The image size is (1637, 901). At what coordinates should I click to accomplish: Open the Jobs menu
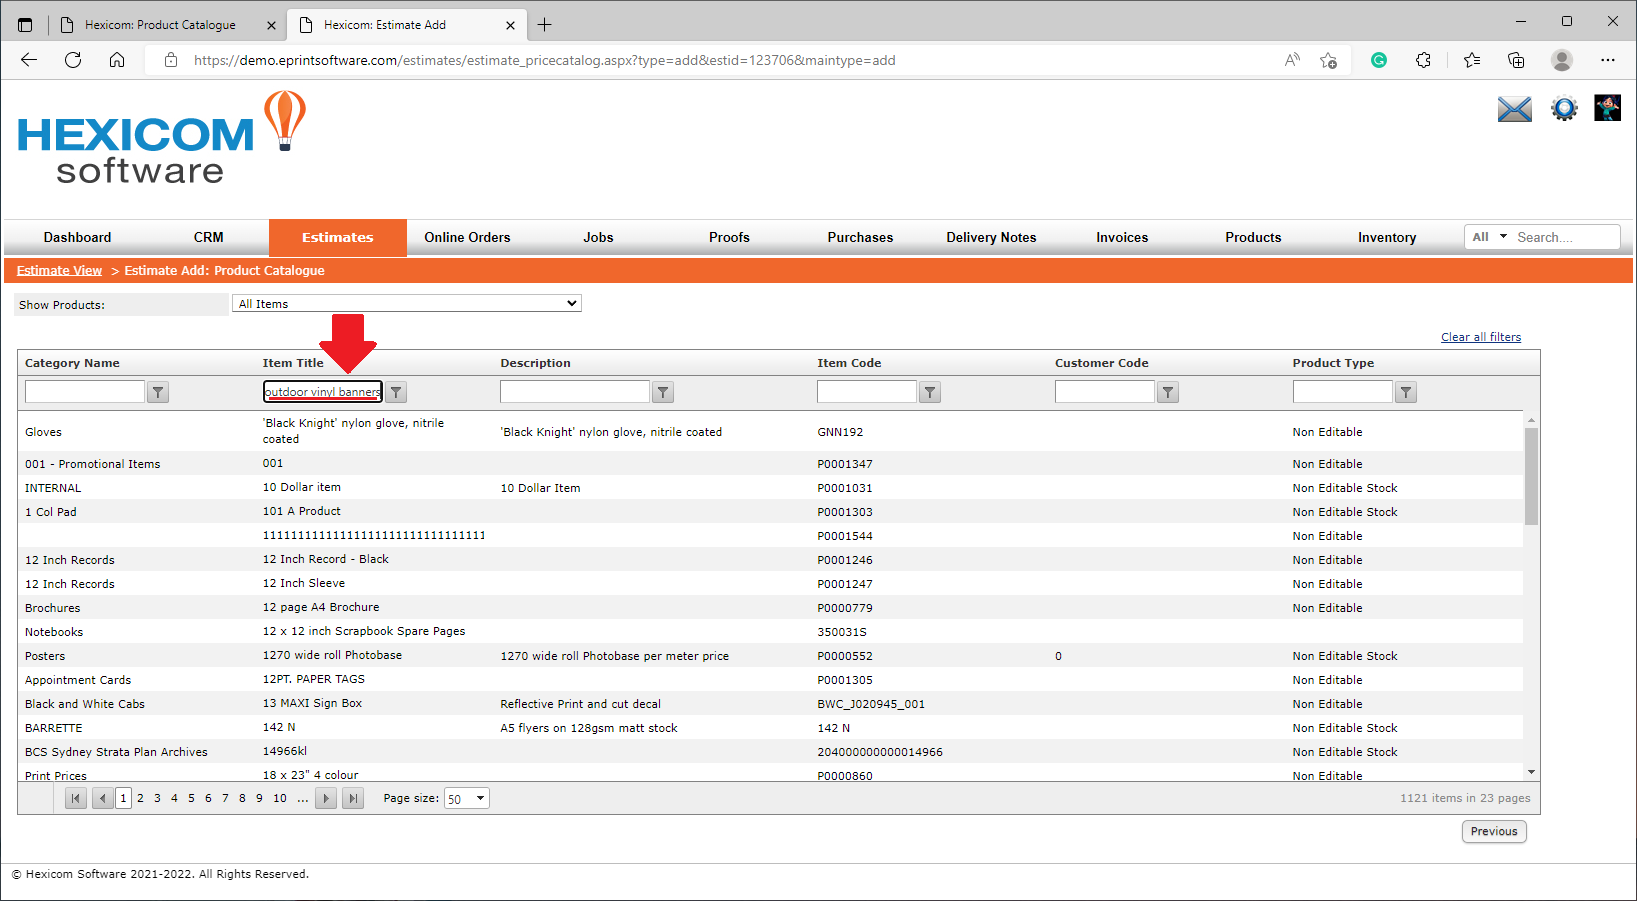pos(598,237)
